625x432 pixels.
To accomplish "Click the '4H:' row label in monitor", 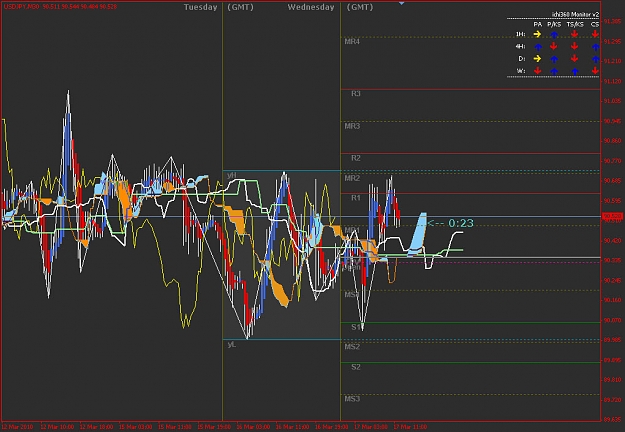I will point(520,46).
